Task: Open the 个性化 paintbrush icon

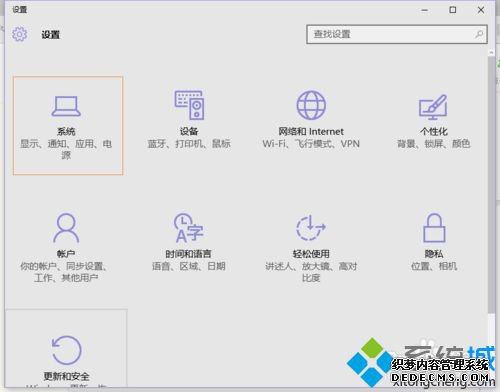Action: (x=433, y=107)
